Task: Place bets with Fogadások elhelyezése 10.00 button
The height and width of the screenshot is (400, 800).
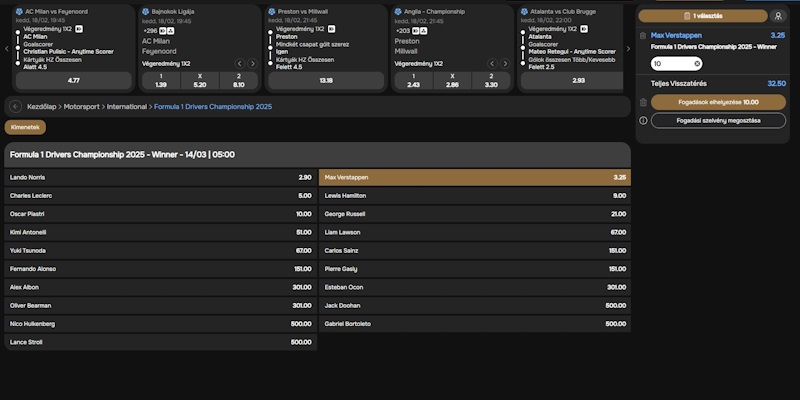Action: point(718,102)
